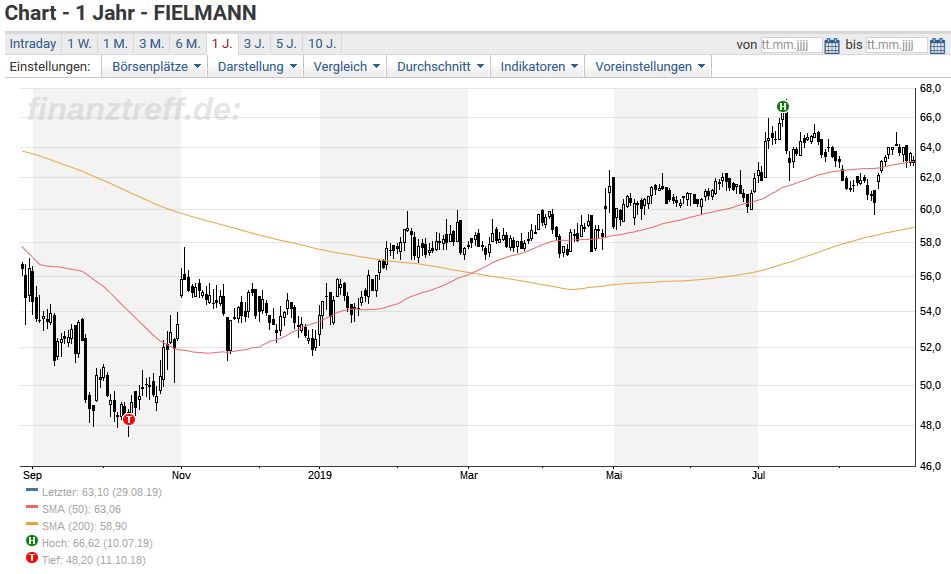
Task: Open the Börsenplätze dropdown
Action: coord(155,67)
